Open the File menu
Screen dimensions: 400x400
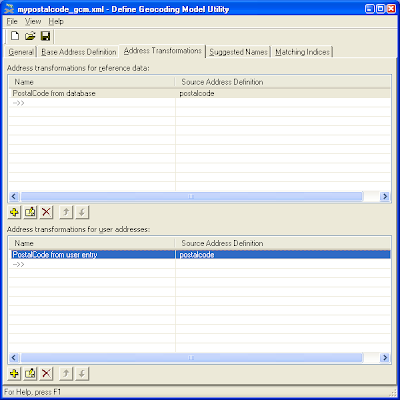[12, 21]
